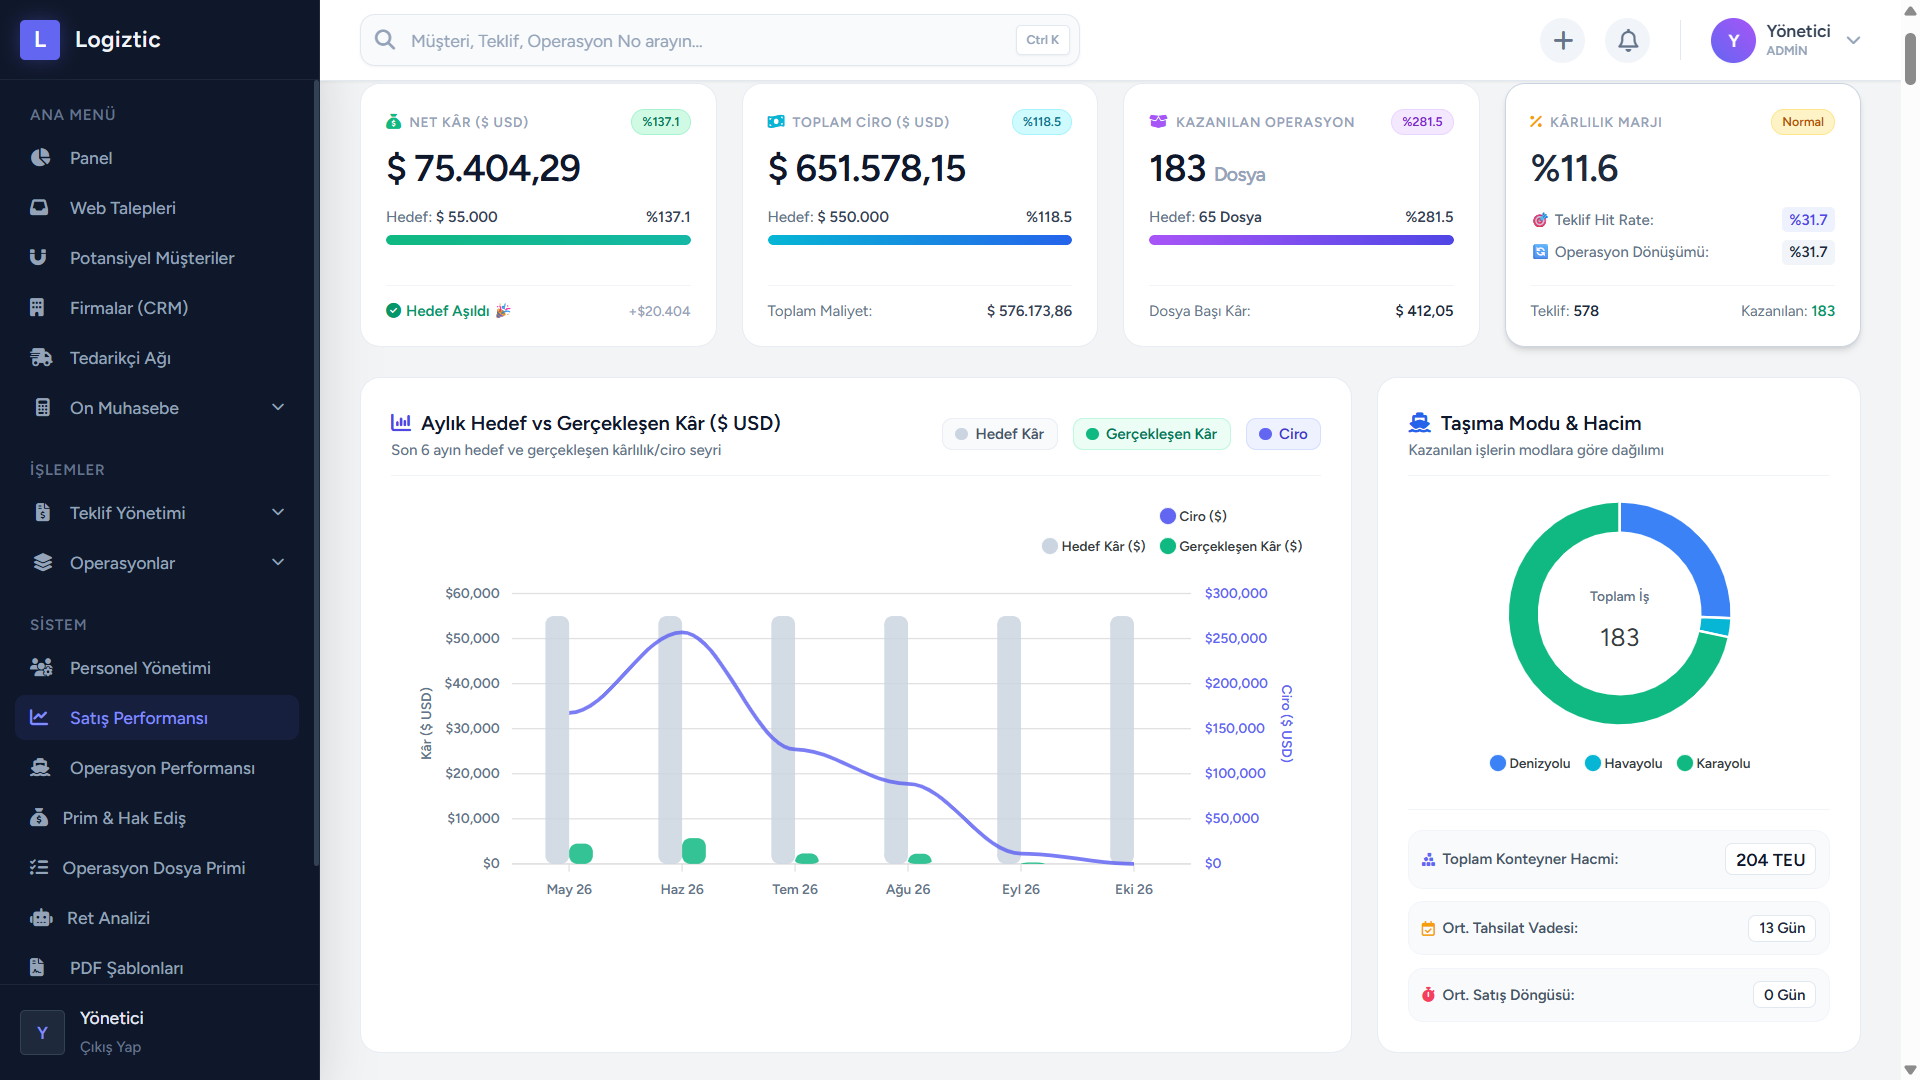The image size is (1920, 1080).
Task: Toggle Hedef Kâr ($) chart legend entry
Action: click(1094, 546)
